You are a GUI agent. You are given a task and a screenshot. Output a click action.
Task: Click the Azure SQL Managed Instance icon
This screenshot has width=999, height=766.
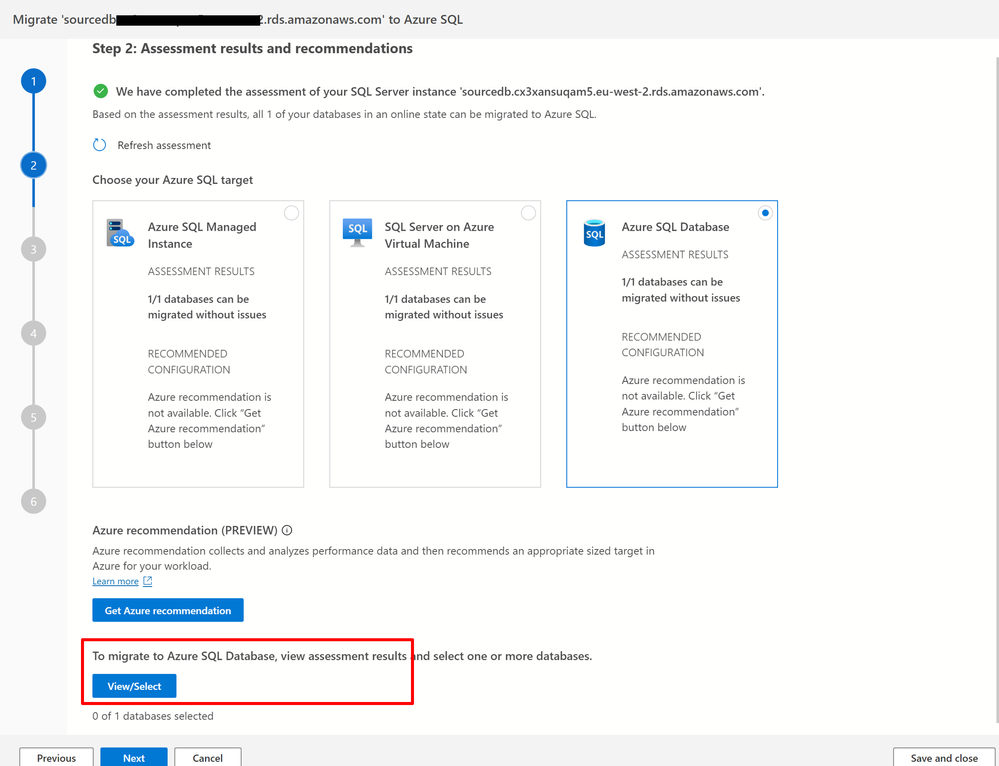point(120,233)
